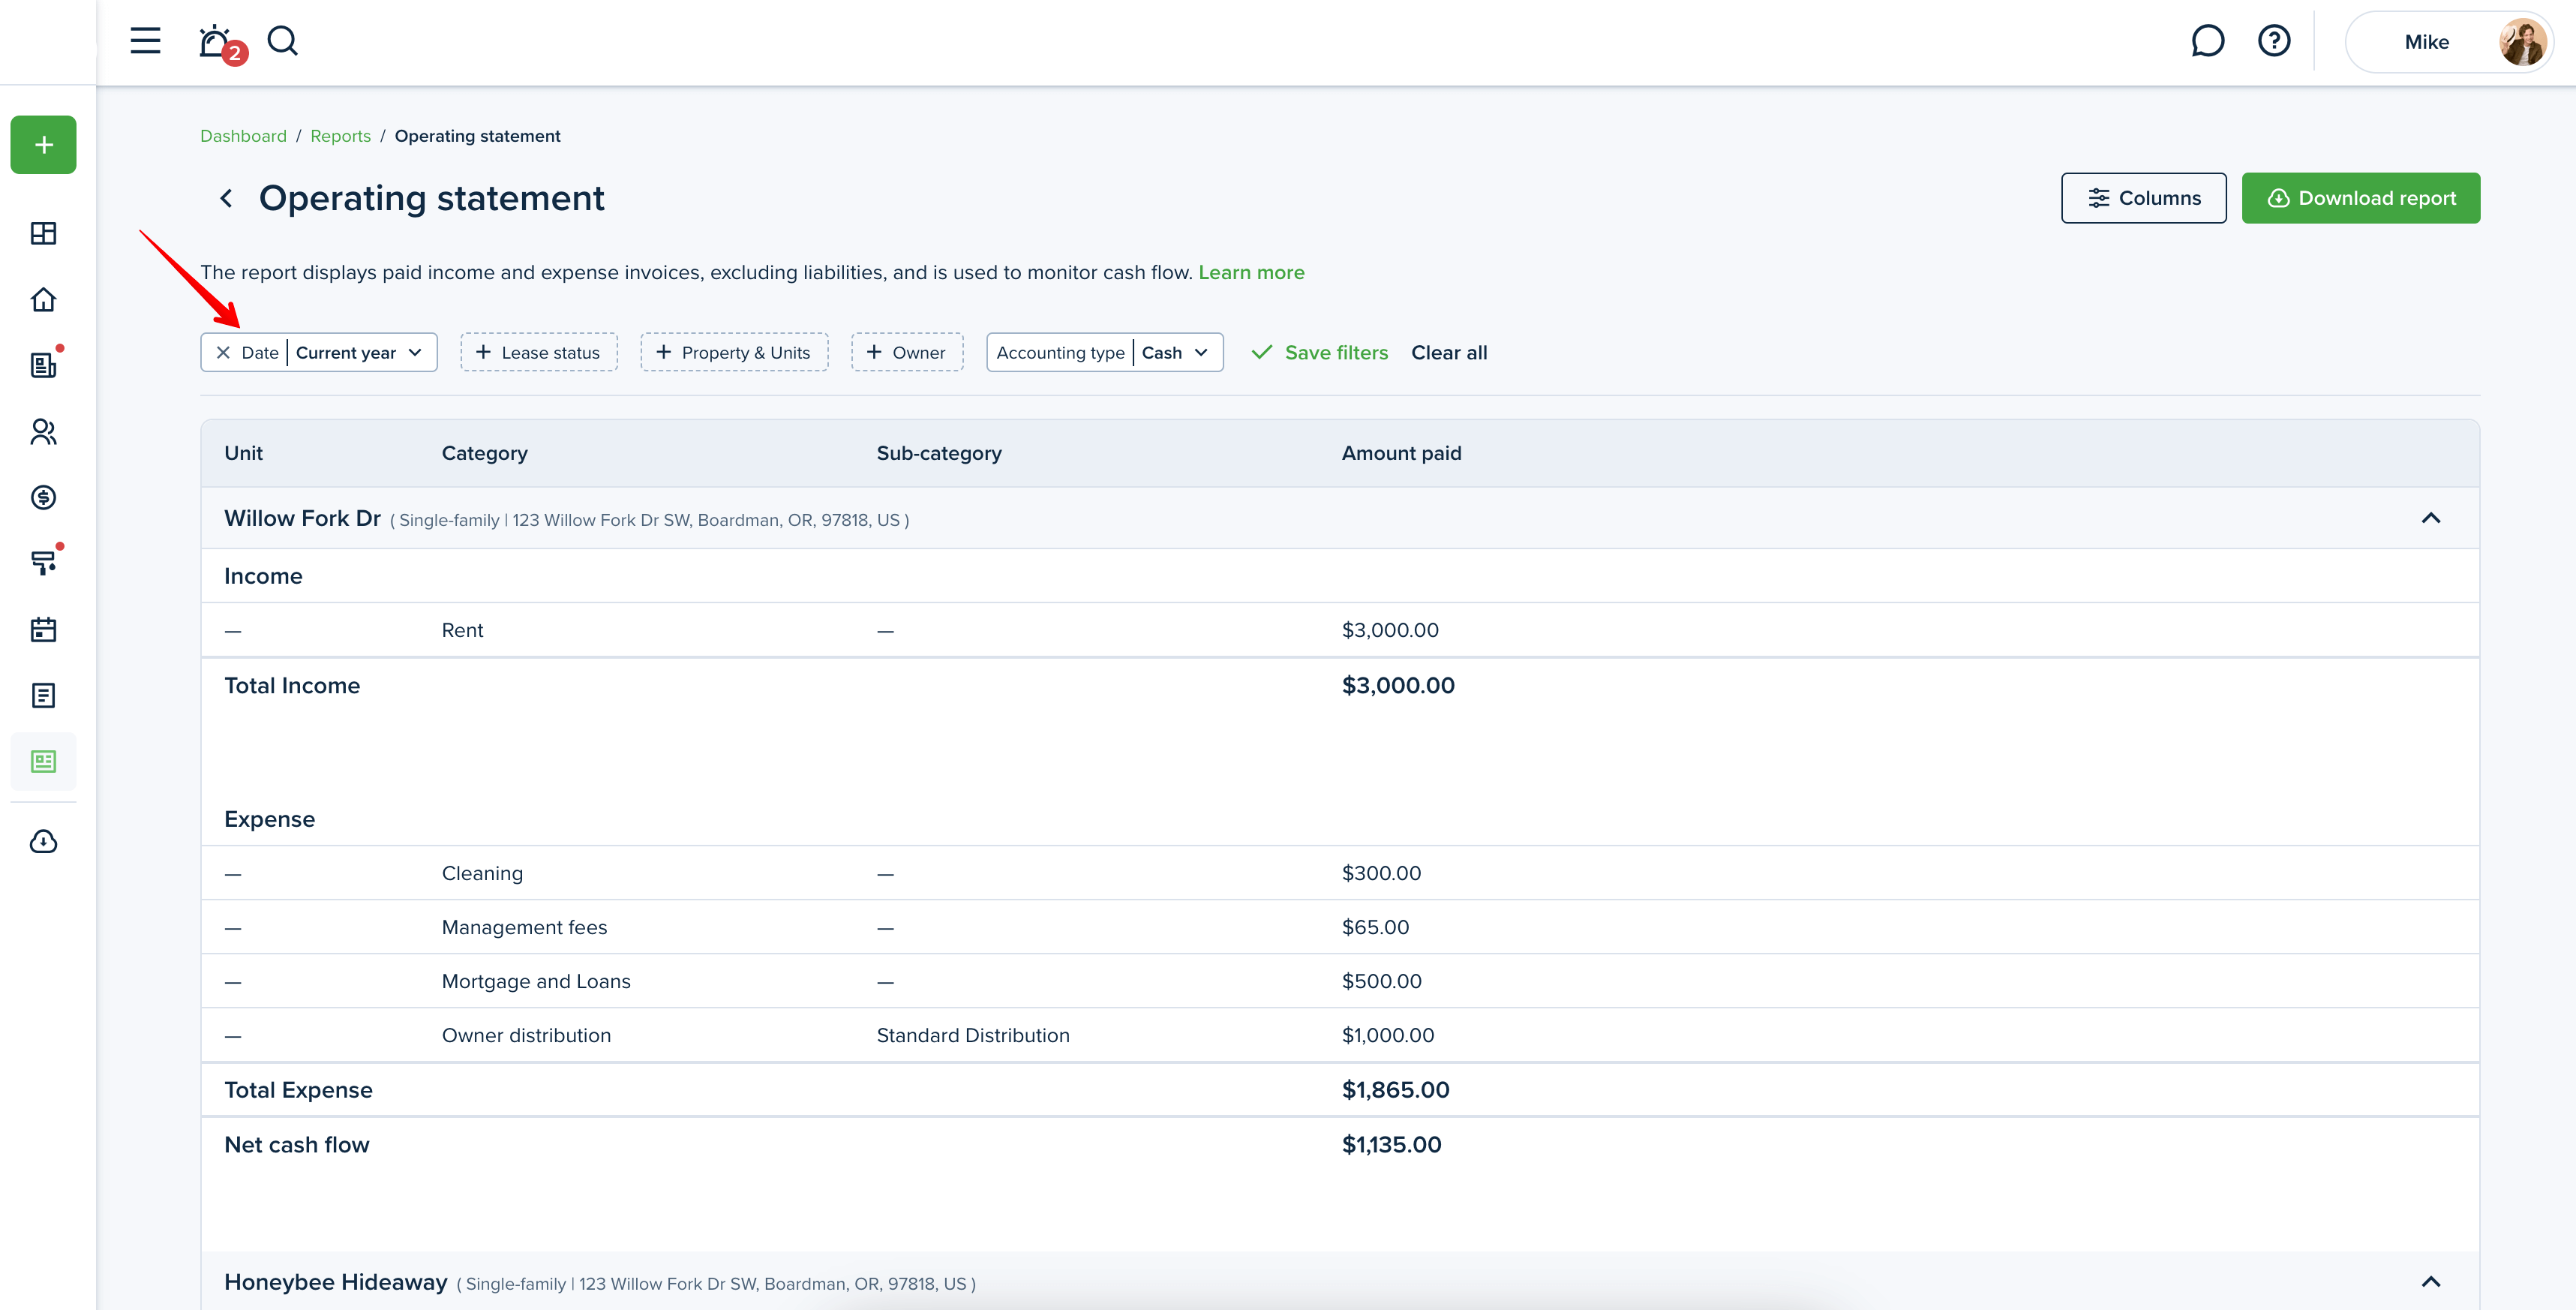This screenshot has width=2576, height=1310.
Task: Click Save filters
Action: point(1320,352)
